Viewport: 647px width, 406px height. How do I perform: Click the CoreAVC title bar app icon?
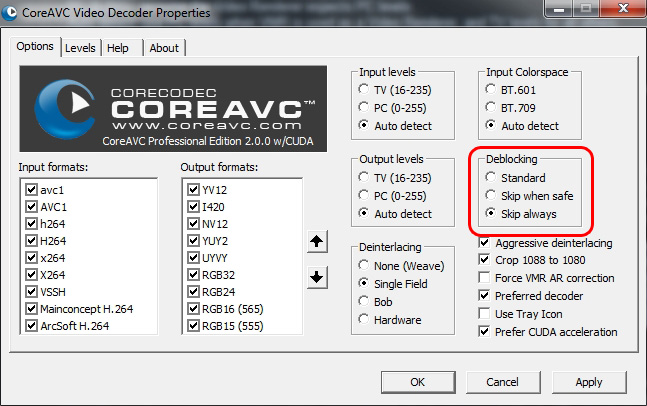click(x=9, y=13)
